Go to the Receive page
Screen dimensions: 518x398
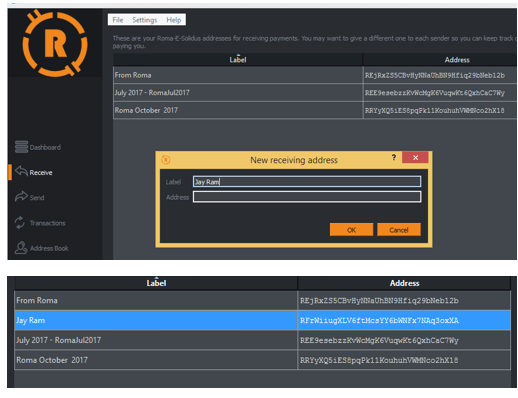pos(41,172)
